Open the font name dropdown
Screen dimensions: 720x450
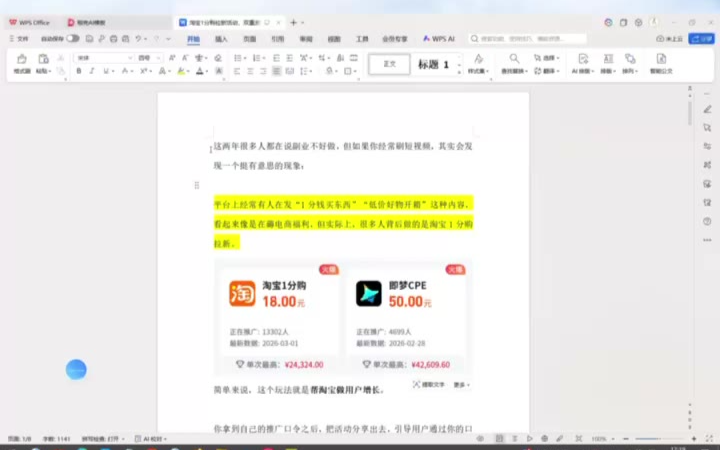103,58
